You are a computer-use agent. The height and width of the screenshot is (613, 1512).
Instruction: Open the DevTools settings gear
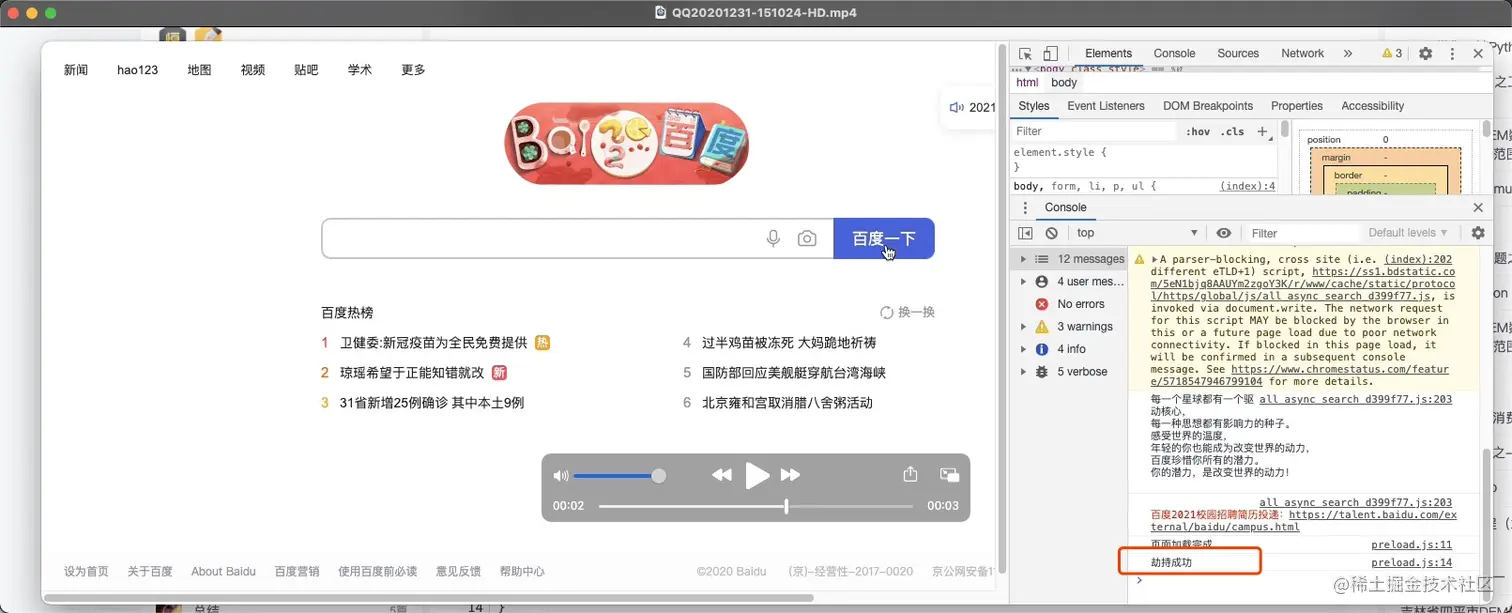[1425, 54]
